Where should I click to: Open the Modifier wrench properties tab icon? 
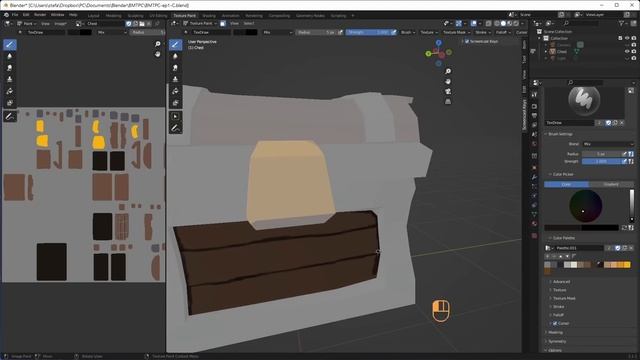point(534,177)
